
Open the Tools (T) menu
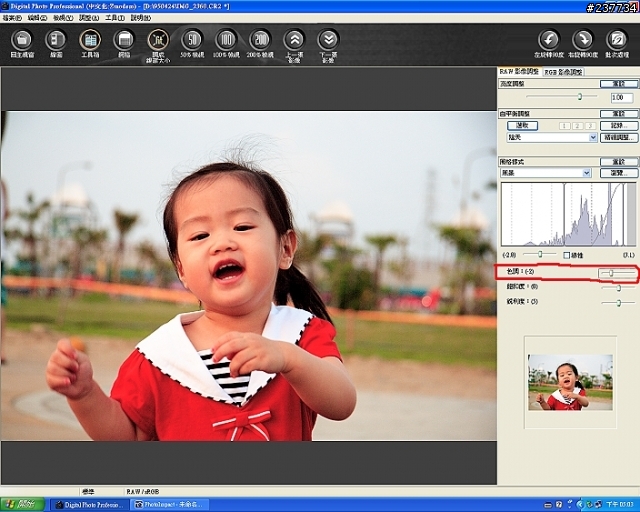pos(115,18)
